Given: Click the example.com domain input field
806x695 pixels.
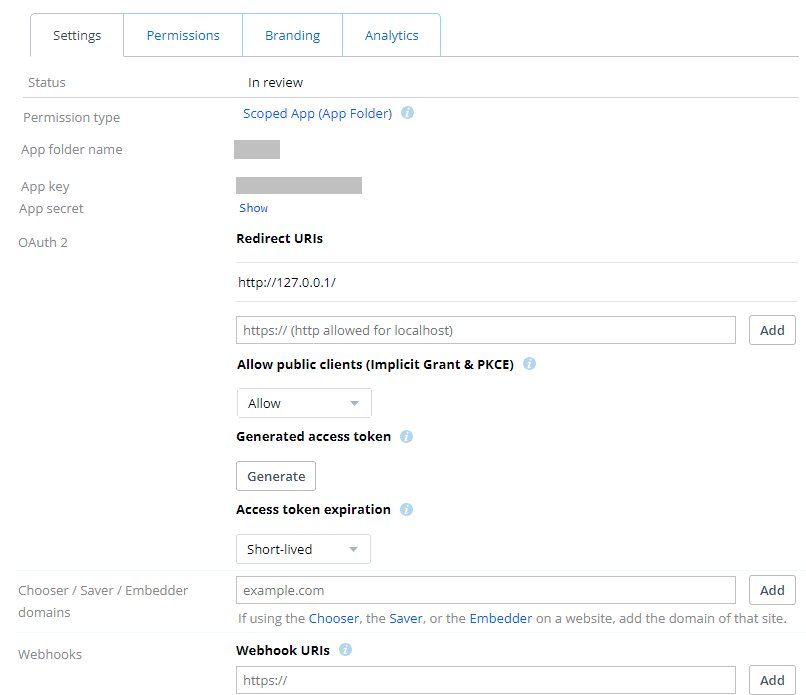Looking at the screenshot, I should click(x=486, y=590).
